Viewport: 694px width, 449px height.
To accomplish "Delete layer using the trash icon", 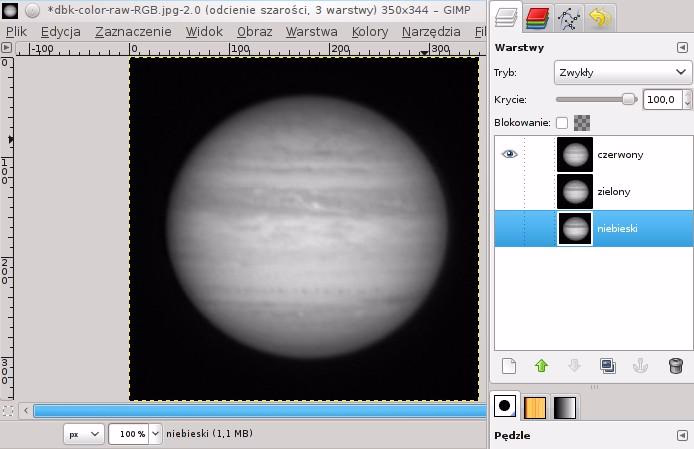I will [x=675, y=366].
